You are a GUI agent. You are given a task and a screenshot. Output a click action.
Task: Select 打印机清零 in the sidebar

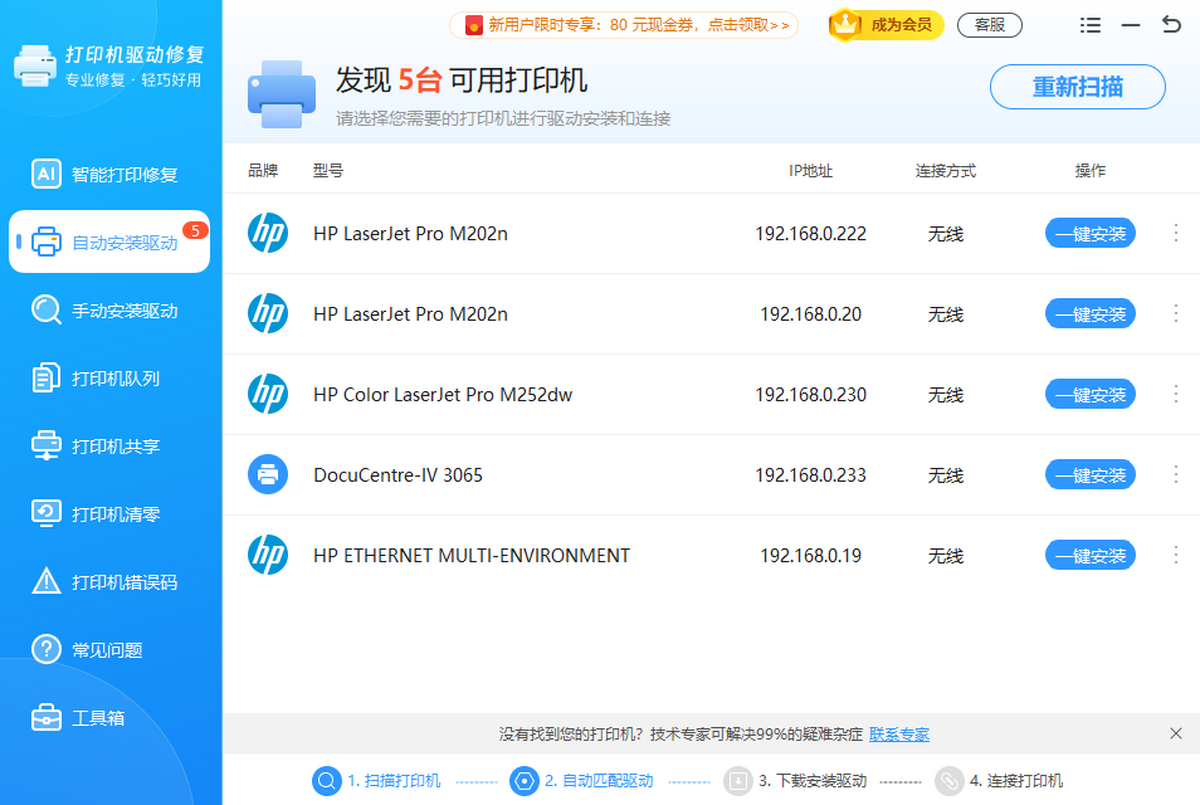tap(110, 514)
